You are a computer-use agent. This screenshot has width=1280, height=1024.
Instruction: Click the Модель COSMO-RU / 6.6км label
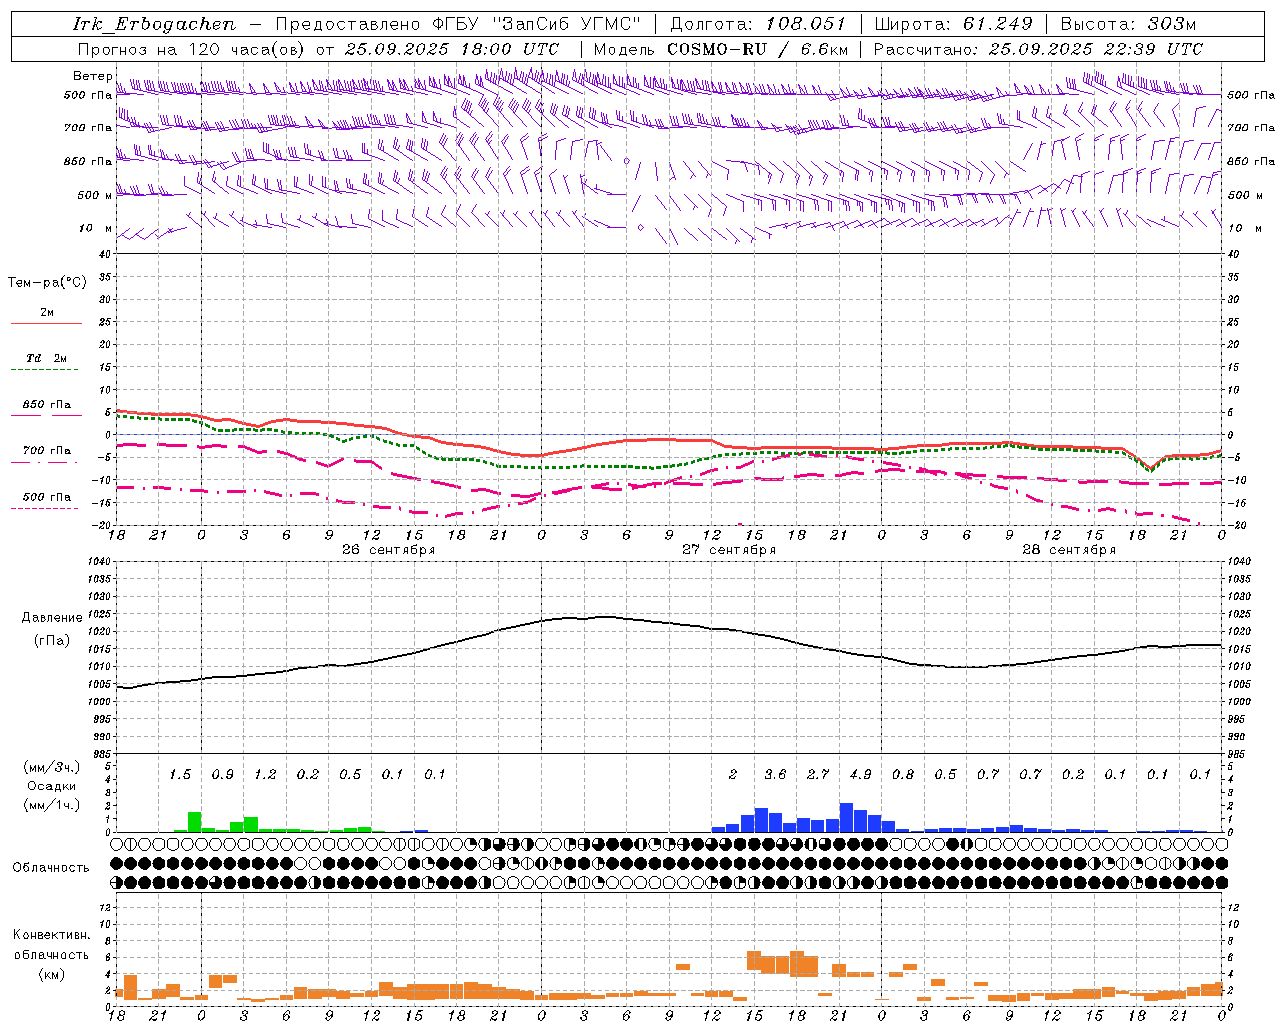(x=721, y=49)
